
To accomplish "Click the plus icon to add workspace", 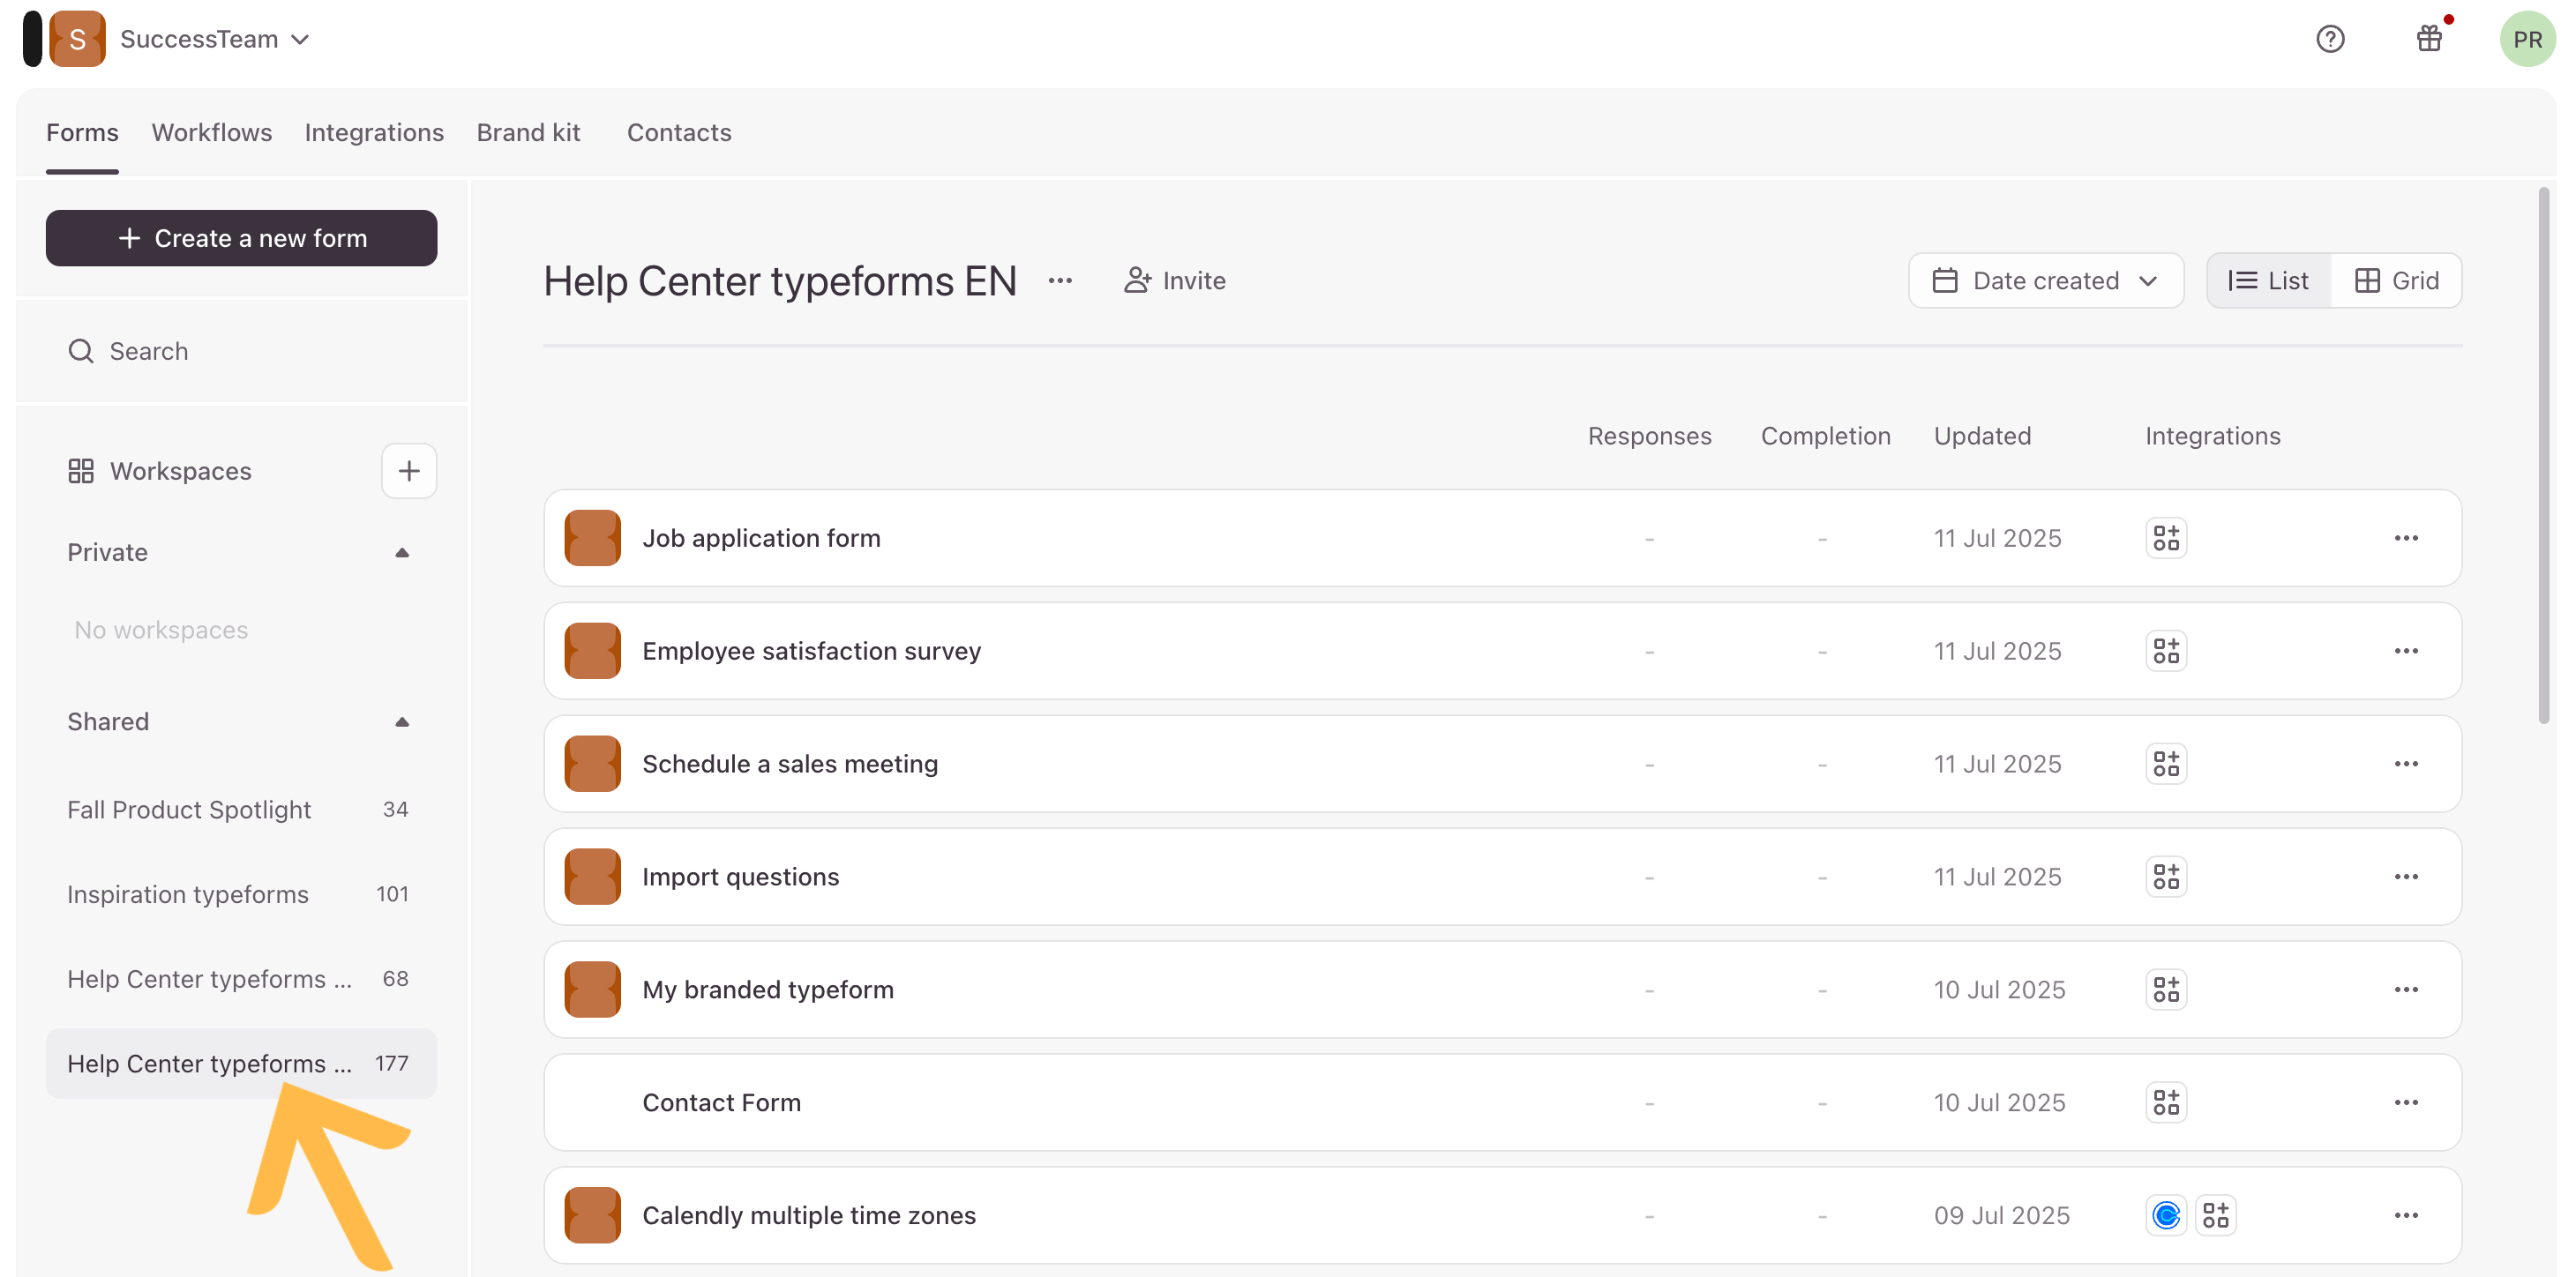I will [408, 471].
